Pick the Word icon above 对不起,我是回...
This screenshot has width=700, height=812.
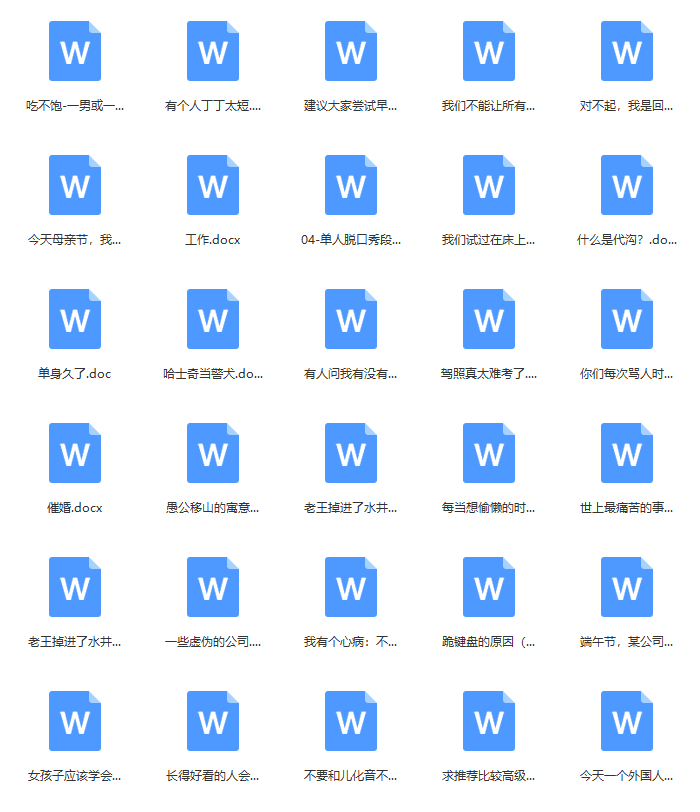click(627, 51)
